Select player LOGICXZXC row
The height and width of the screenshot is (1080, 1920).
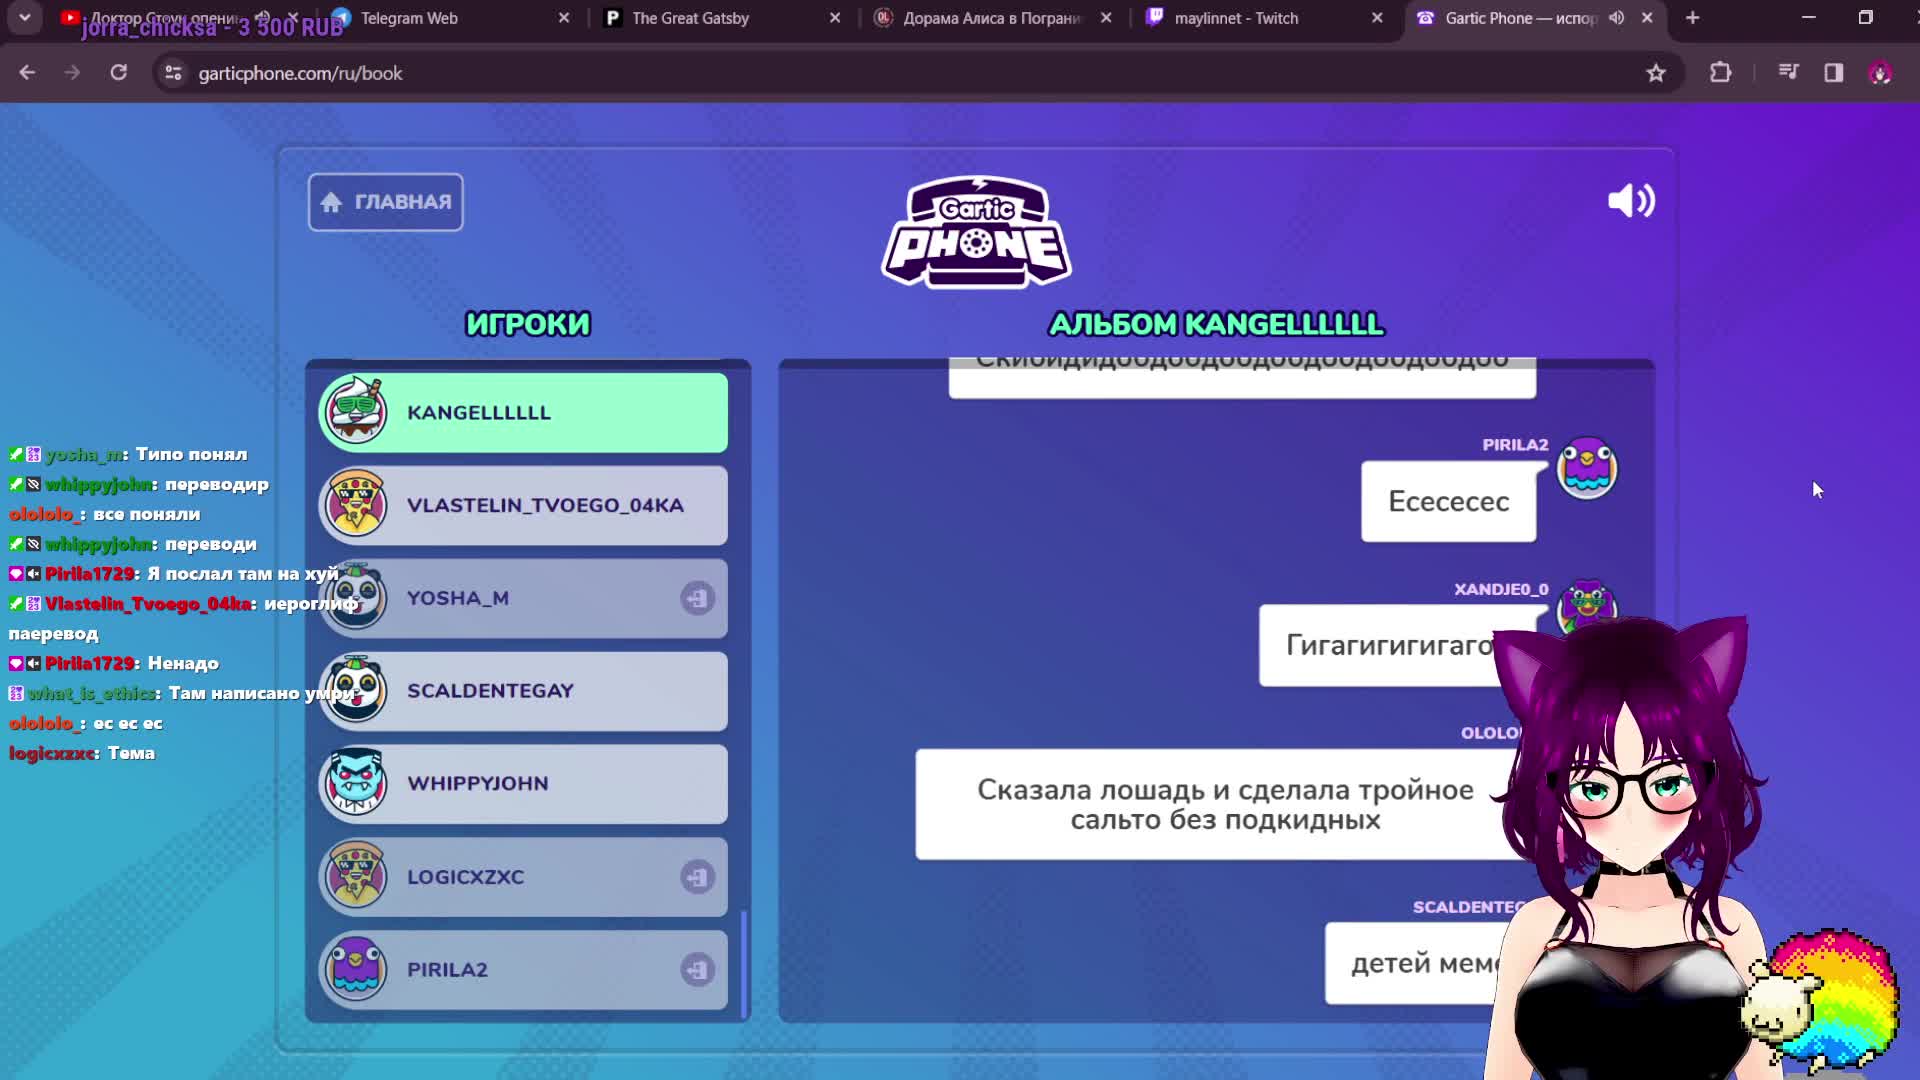click(x=523, y=877)
